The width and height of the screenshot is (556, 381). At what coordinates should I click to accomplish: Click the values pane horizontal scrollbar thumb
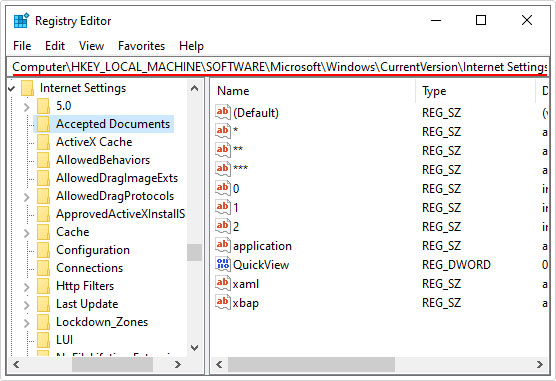(x=311, y=364)
